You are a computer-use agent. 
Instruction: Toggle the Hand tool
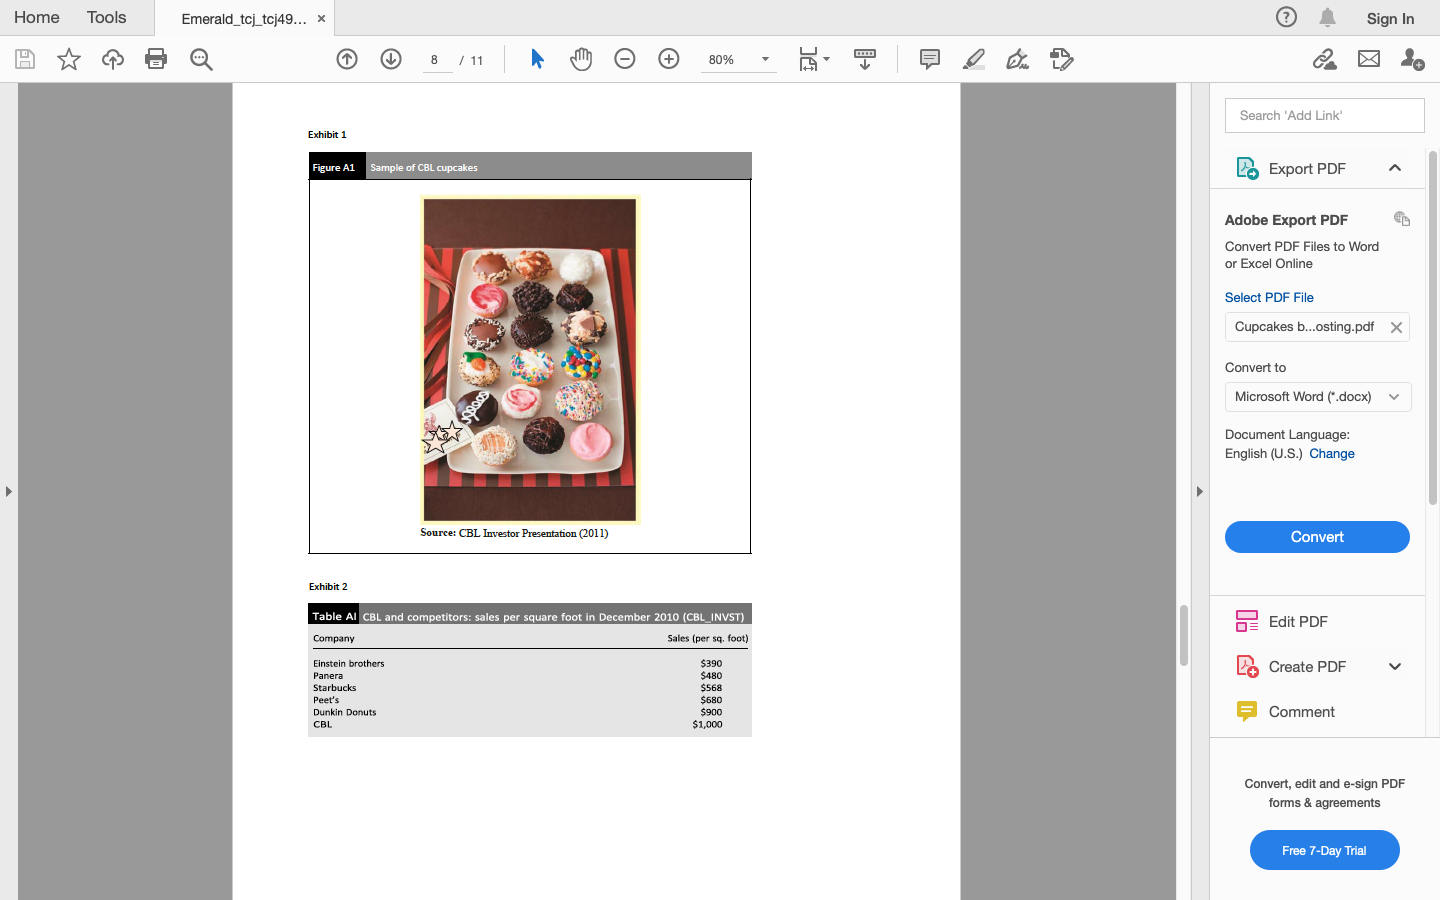coord(581,59)
